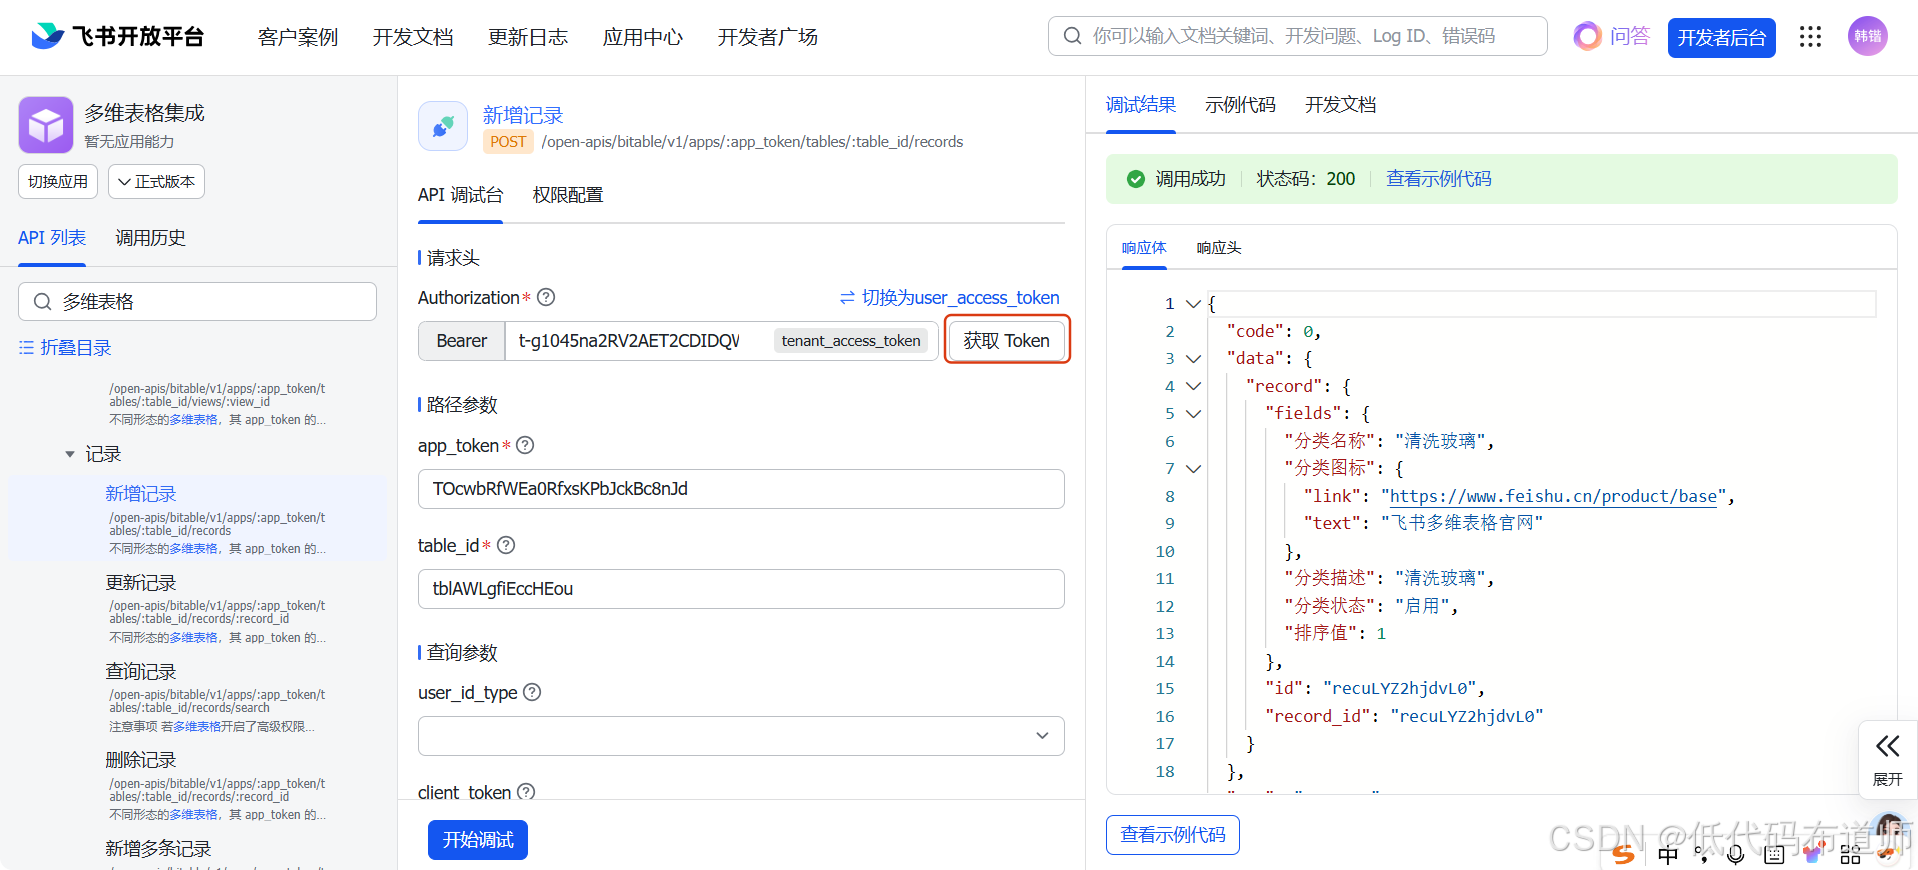
Task: Select 新增记录 in the API list
Action: pyautogui.click(x=141, y=493)
